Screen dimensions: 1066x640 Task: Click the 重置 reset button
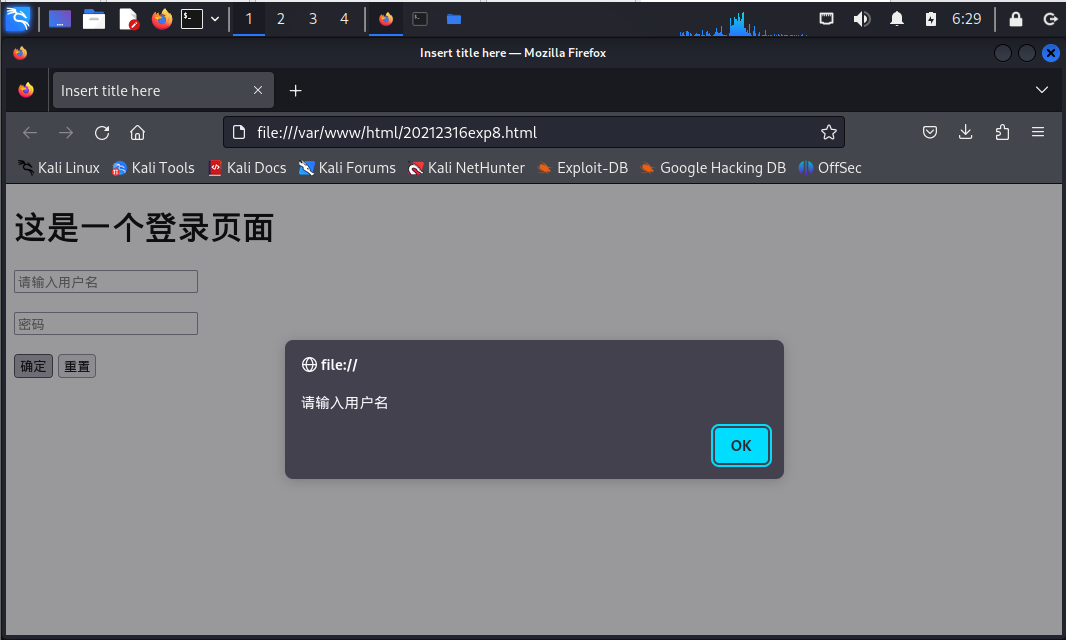[77, 367]
